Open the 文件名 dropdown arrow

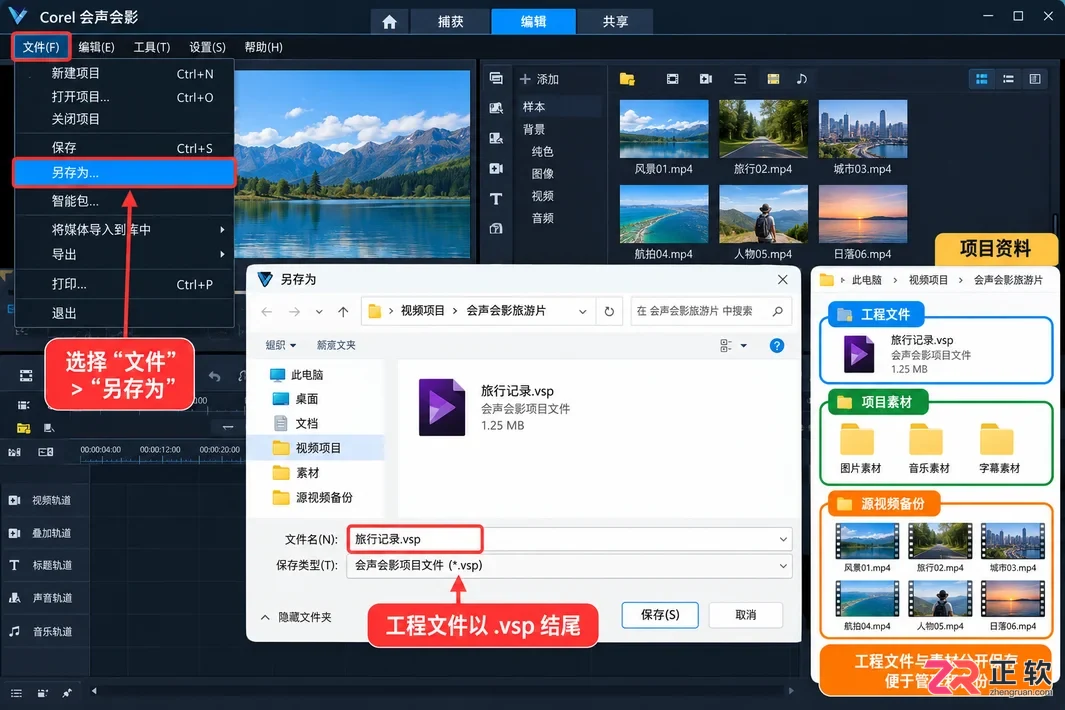782,539
